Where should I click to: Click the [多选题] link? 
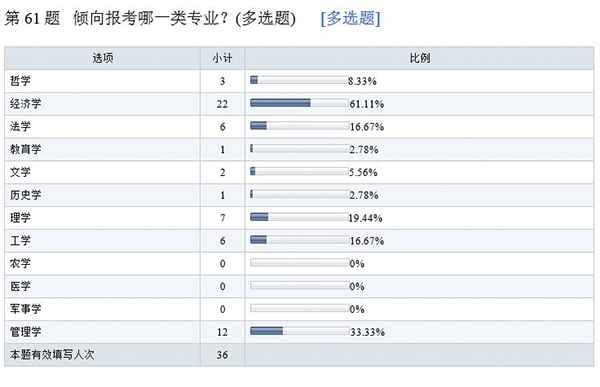click(x=351, y=18)
